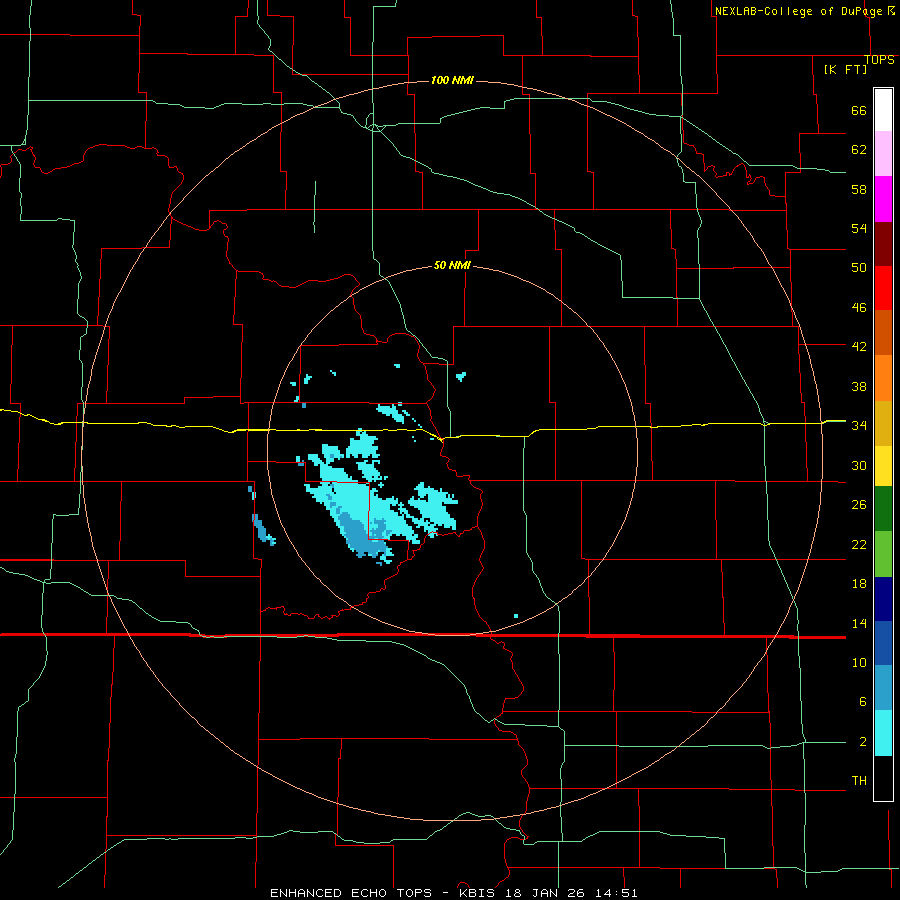900x900 pixels.
Task: Click the 100 NMI range ring label
Action: click(452, 80)
